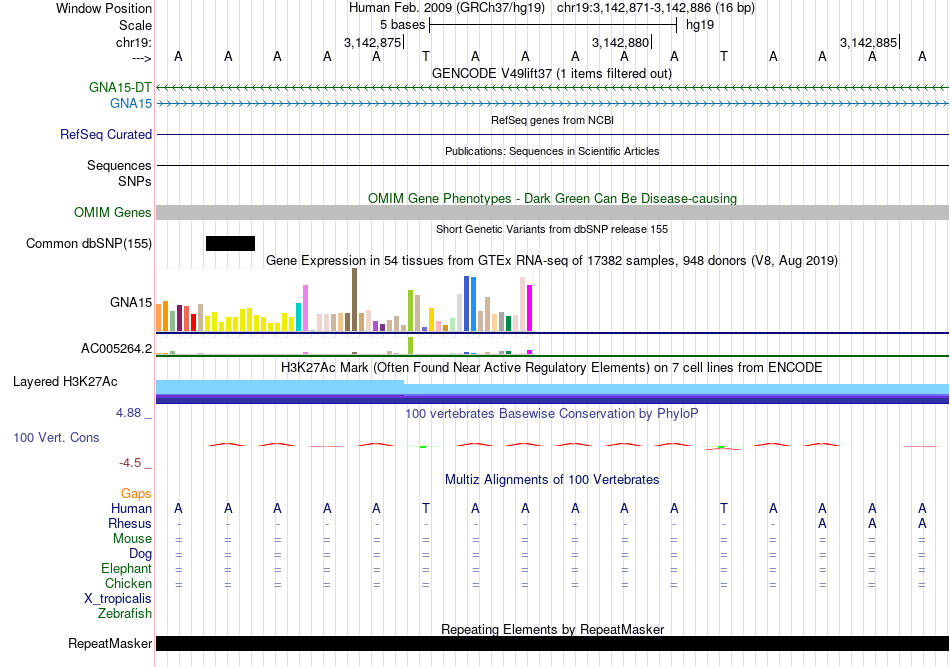Click the black dbSNP variant block
Viewport: 950px width, 667px height.
(230, 244)
